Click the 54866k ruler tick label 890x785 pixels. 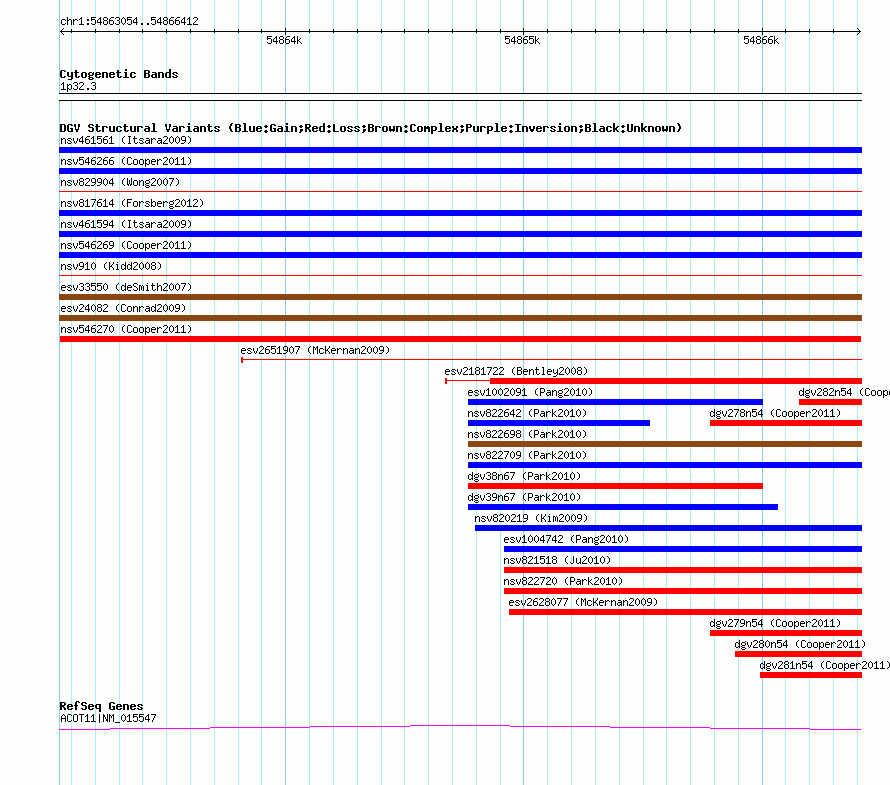click(761, 41)
